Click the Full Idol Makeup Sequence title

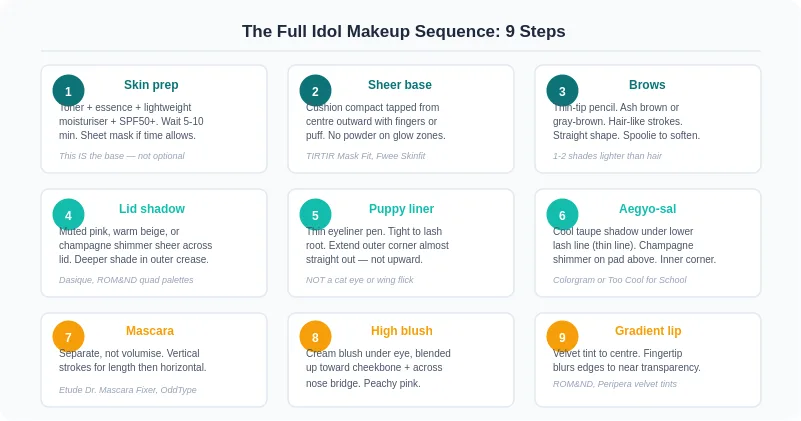(x=404, y=31)
